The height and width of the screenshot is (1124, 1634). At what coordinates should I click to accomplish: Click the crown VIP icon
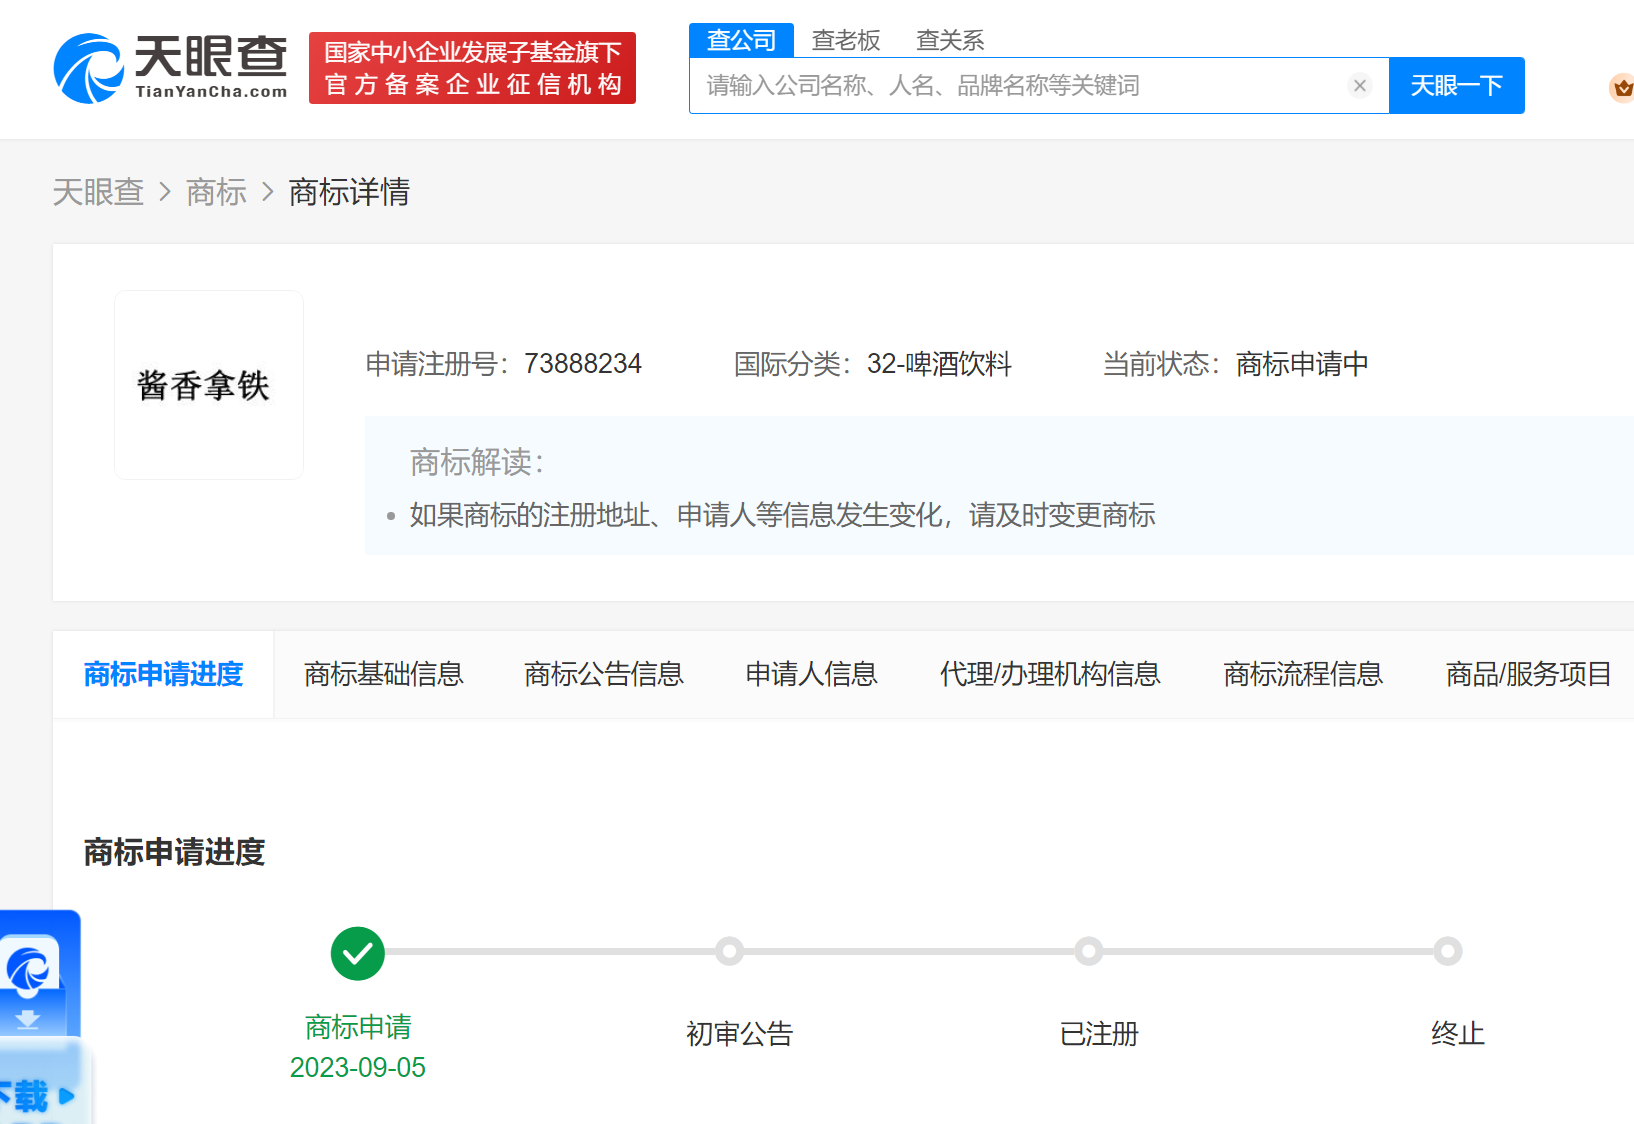tap(1622, 88)
